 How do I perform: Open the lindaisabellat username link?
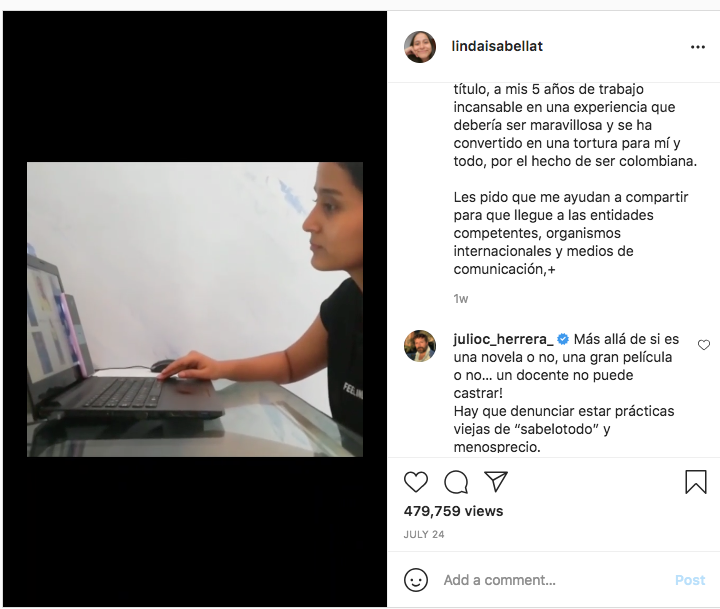497,46
